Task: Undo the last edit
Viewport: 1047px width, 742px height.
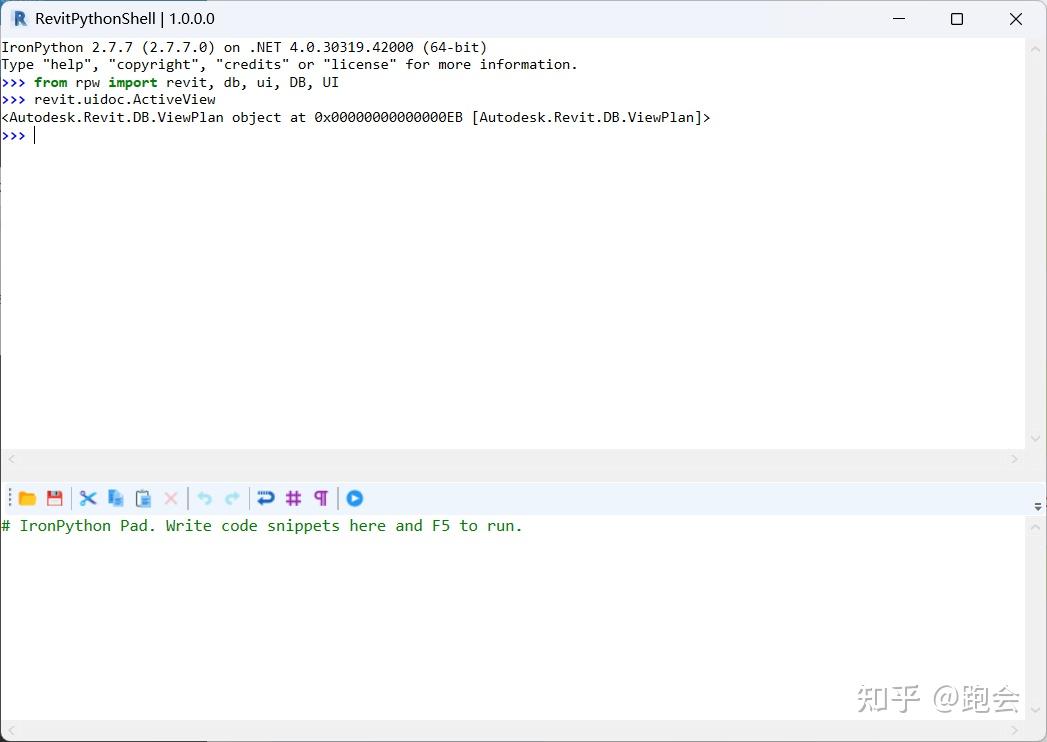Action: 204,498
